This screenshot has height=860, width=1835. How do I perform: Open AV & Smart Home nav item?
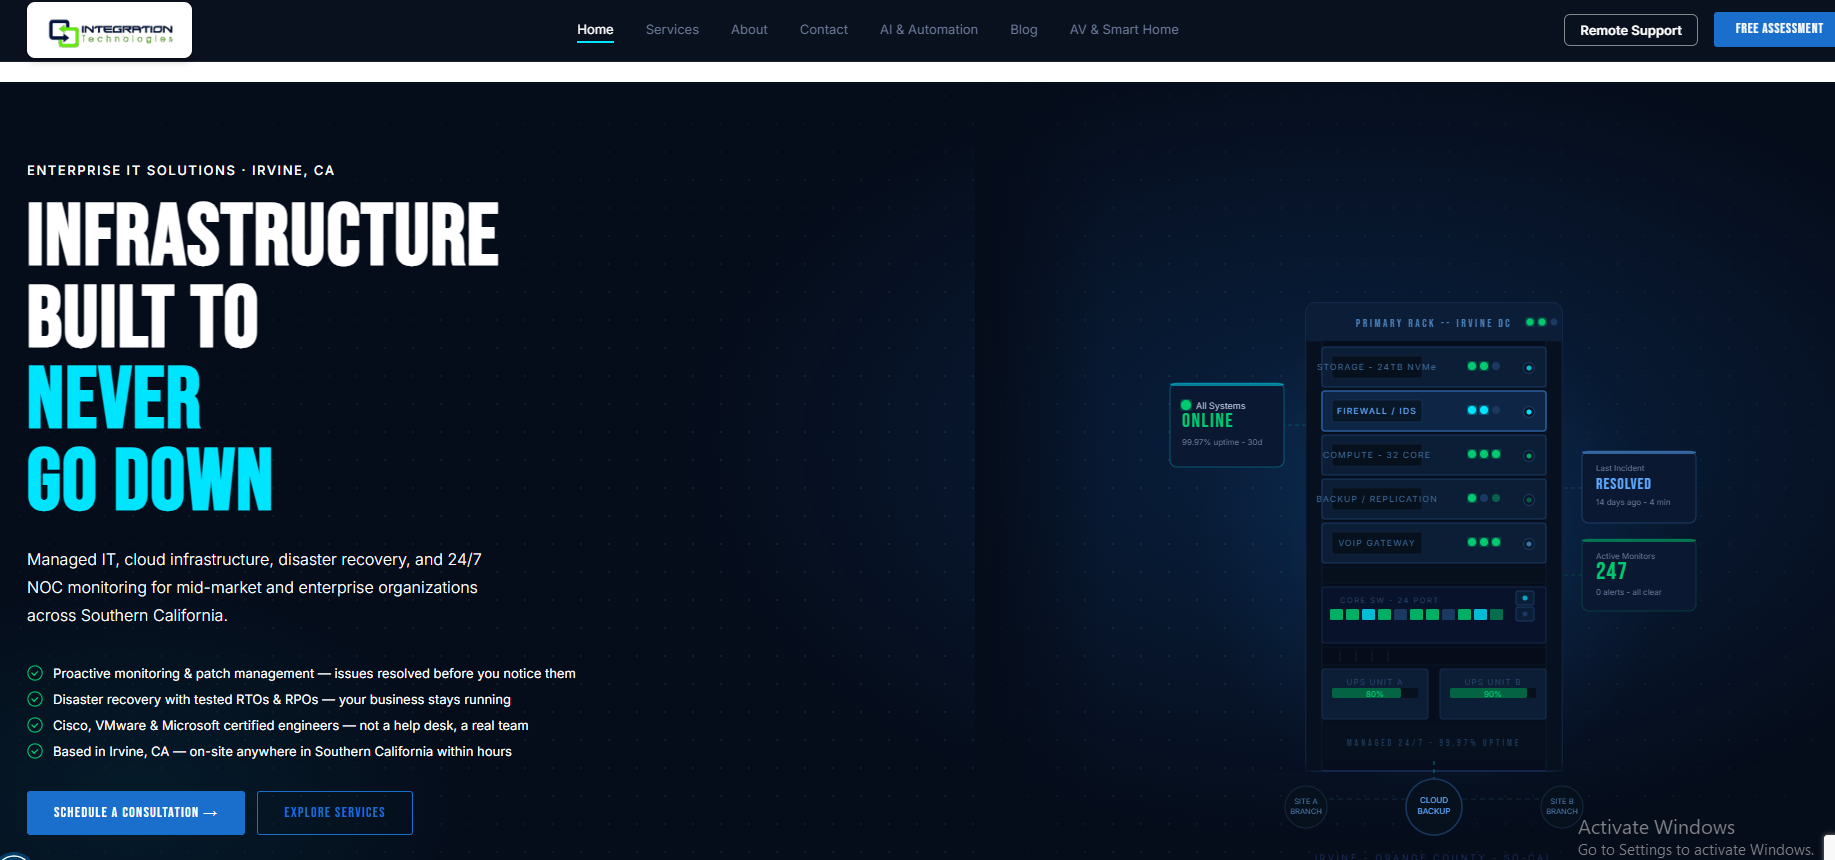click(x=1124, y=30)
